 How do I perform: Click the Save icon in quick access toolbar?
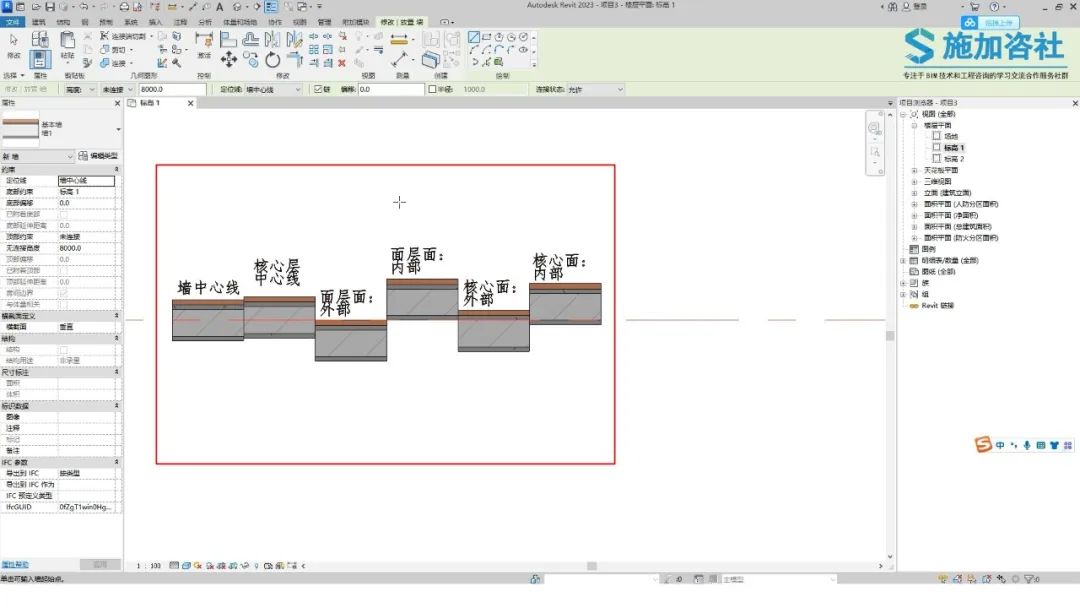[x=50, y=6]
